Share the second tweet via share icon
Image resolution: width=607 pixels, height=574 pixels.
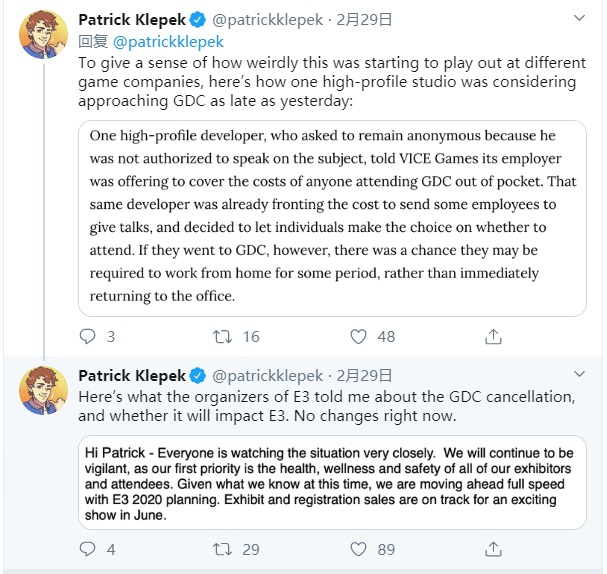point(492,549)
